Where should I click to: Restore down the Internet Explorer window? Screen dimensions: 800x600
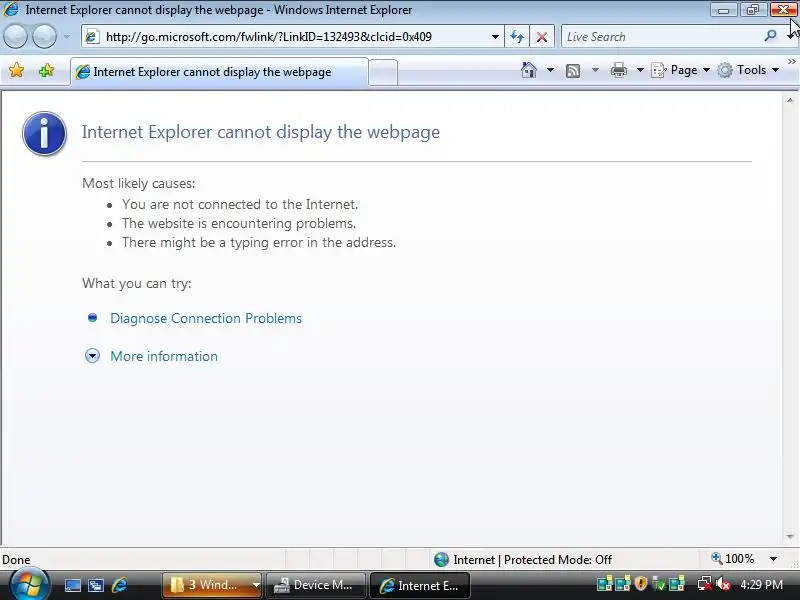coord(753,10)
